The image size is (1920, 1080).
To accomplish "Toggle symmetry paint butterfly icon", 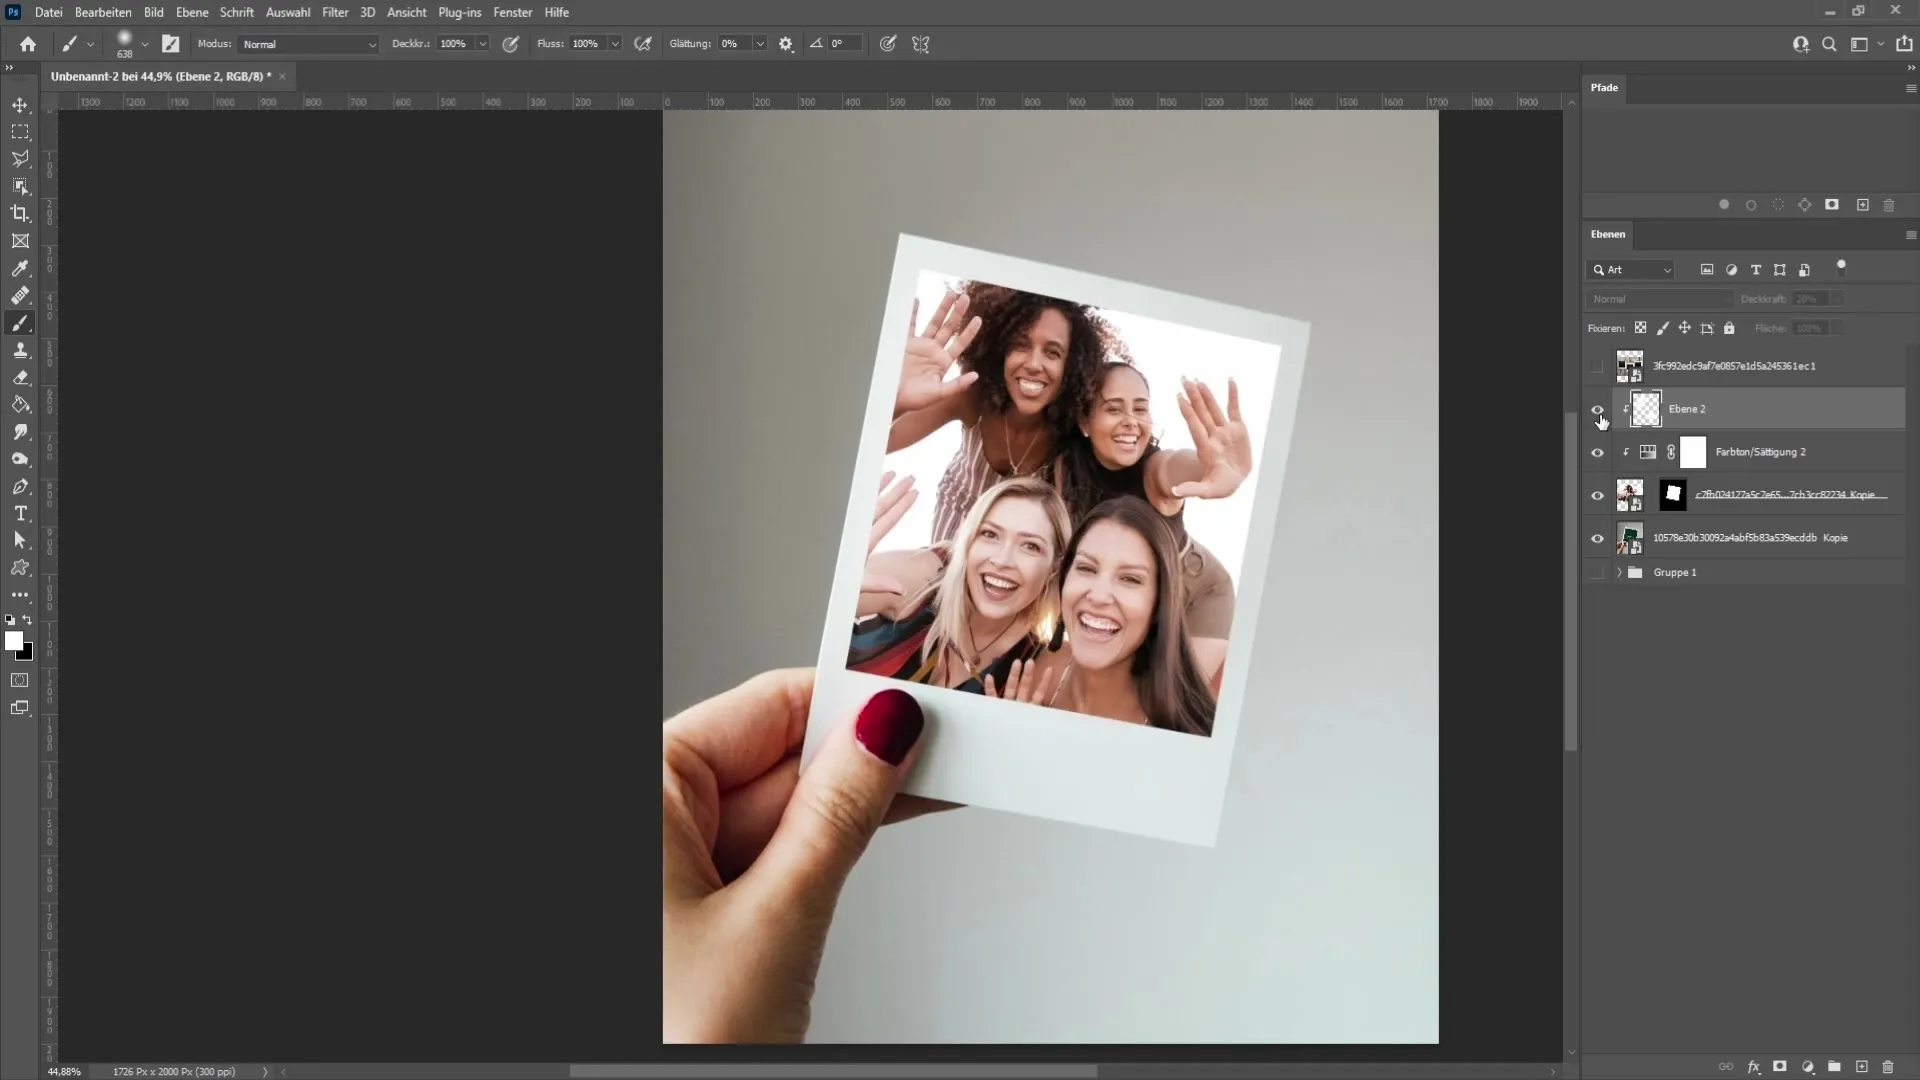I will [x=921, y=44].
